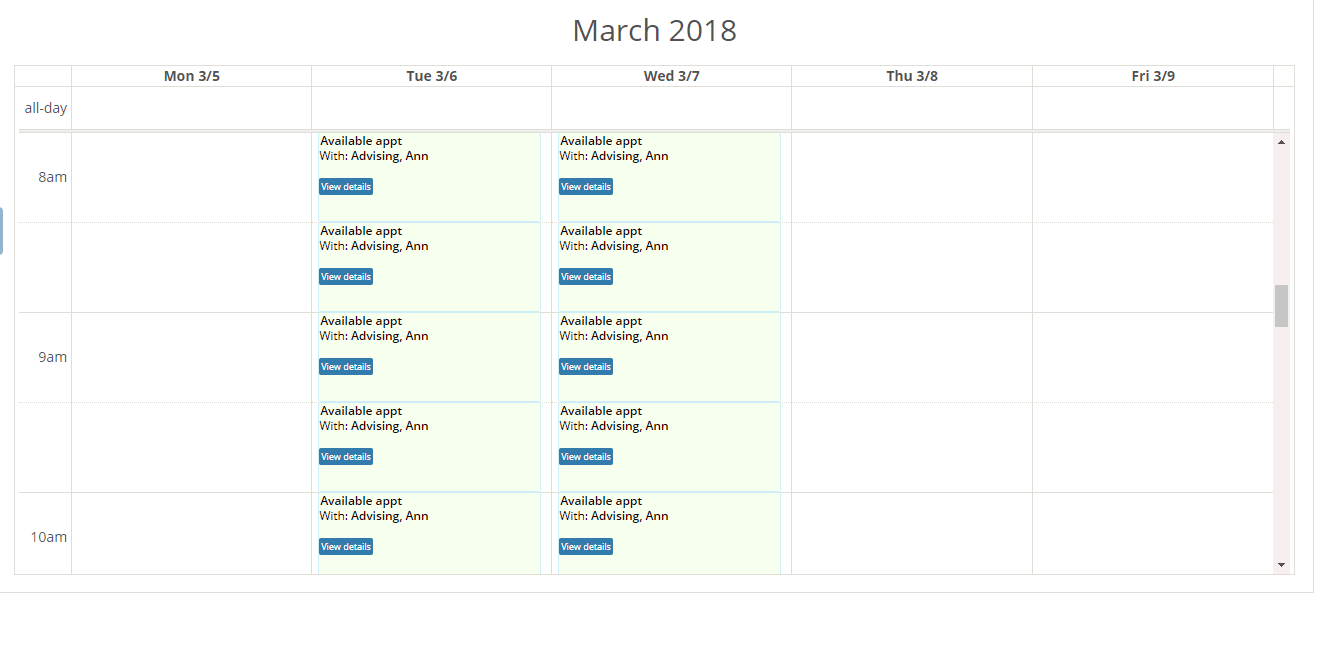The height and width of the screenshot is (646, 1322).
Task: Select the Mon 3/5 column header
Action: click(191, 76)
